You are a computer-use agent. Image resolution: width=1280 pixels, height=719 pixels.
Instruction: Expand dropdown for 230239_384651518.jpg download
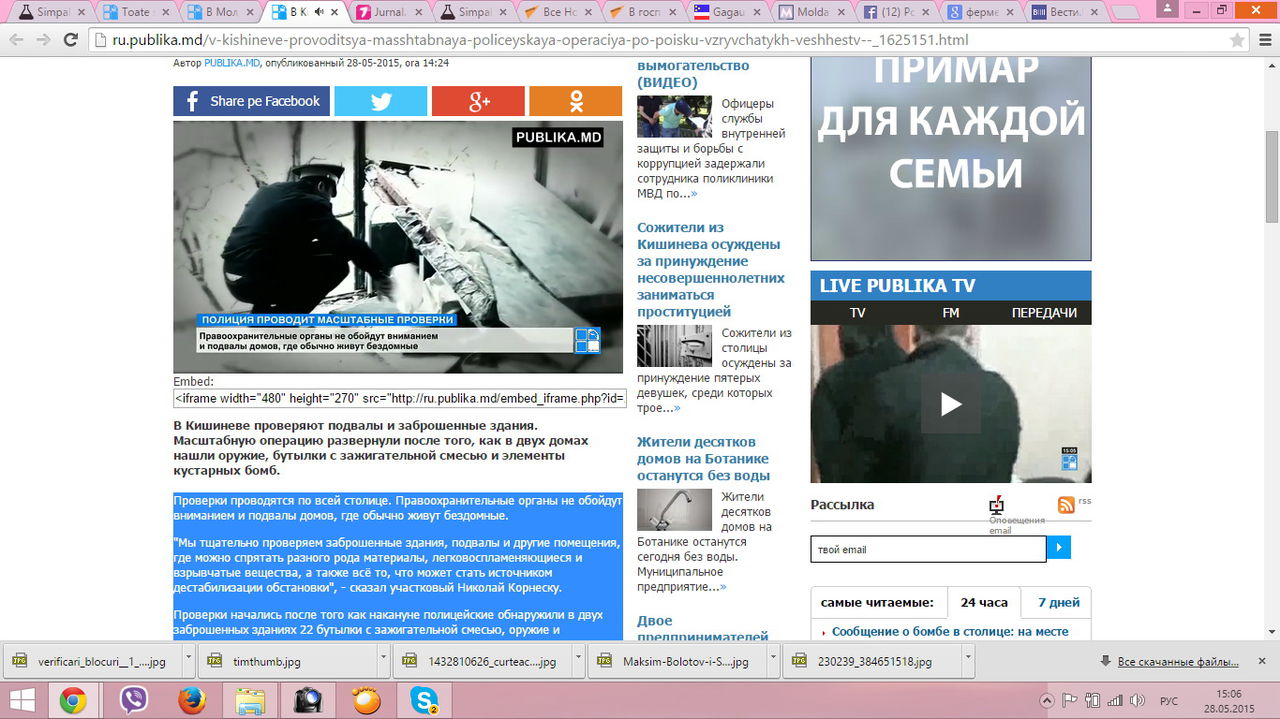point(967,661)
